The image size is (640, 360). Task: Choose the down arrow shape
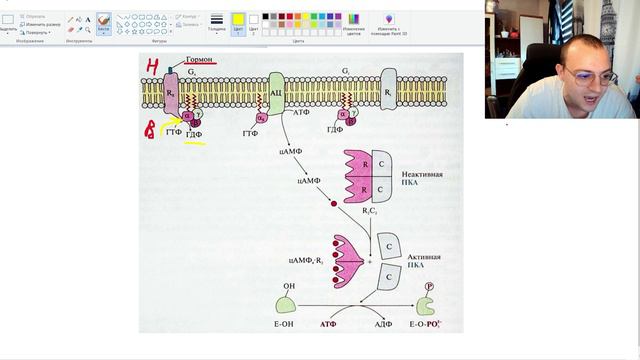[x=120, y=31]
